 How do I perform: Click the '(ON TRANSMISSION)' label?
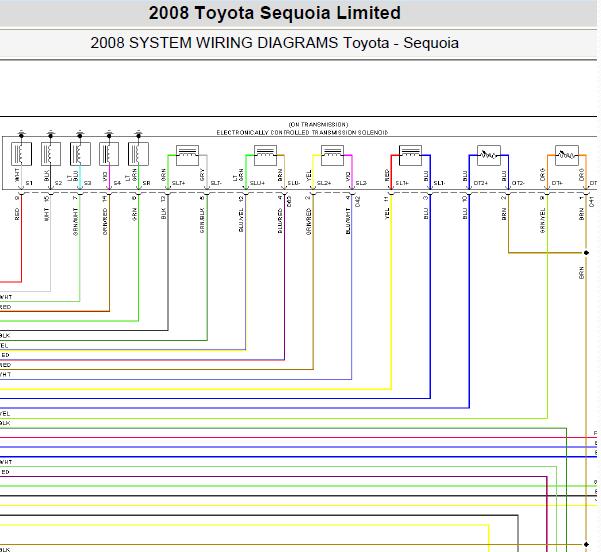point(319,125)
